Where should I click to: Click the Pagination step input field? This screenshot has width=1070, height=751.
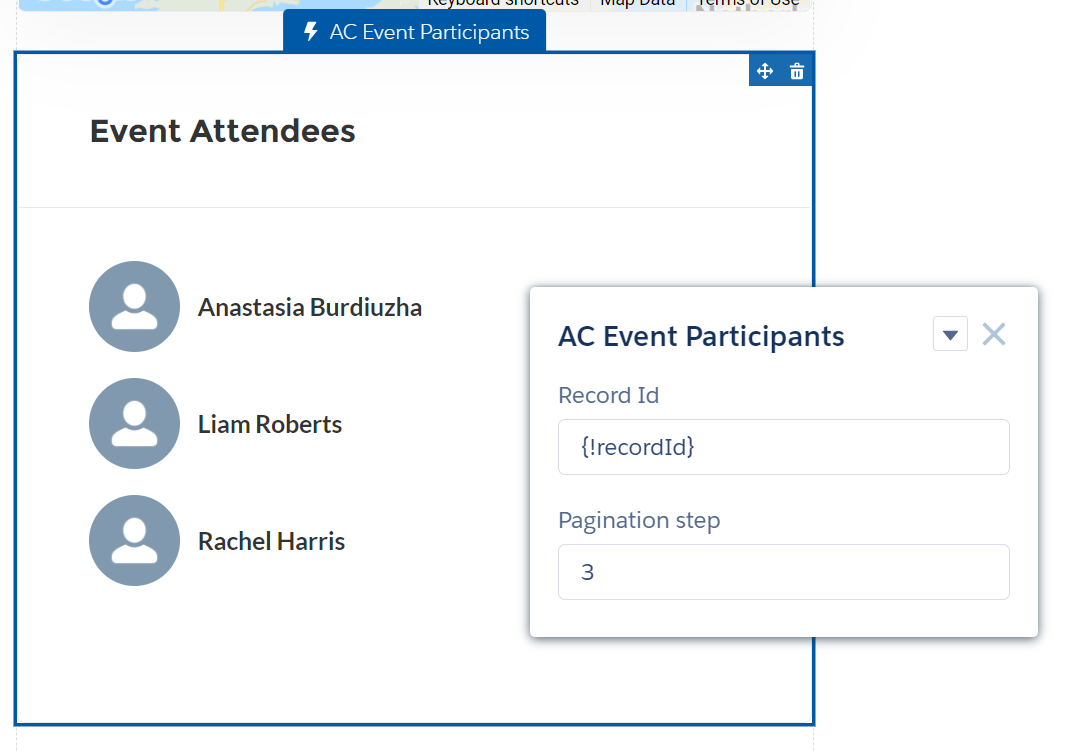[783, 572]
